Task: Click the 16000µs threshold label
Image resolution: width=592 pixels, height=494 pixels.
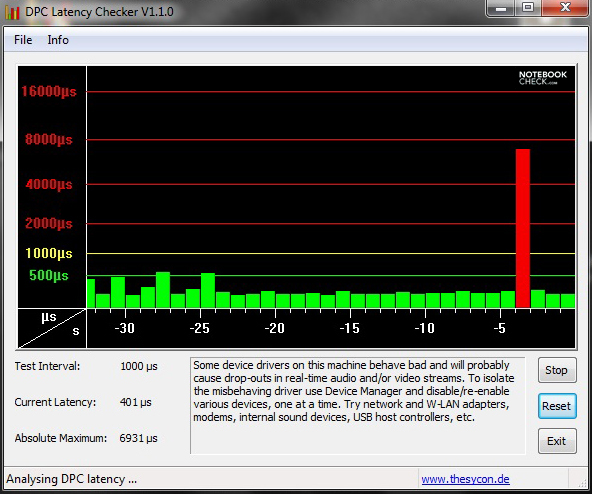Action: (49, 91)
